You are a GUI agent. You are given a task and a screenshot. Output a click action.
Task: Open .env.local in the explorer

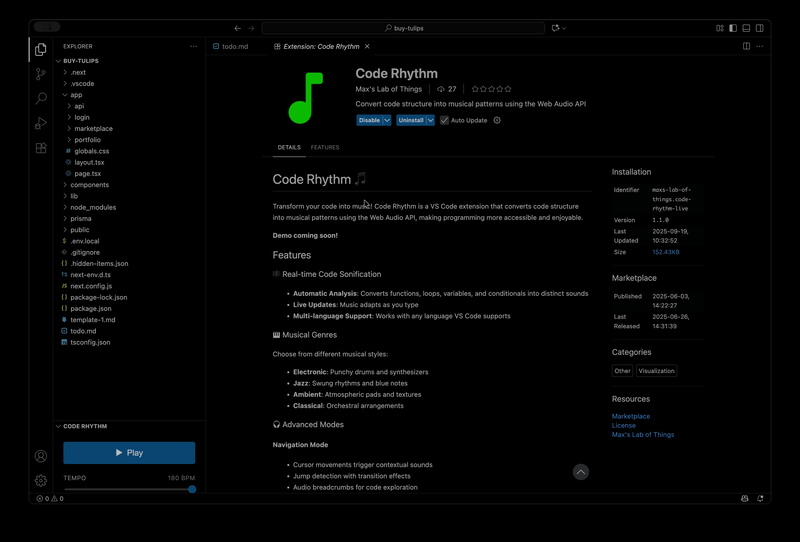[85, 241]
